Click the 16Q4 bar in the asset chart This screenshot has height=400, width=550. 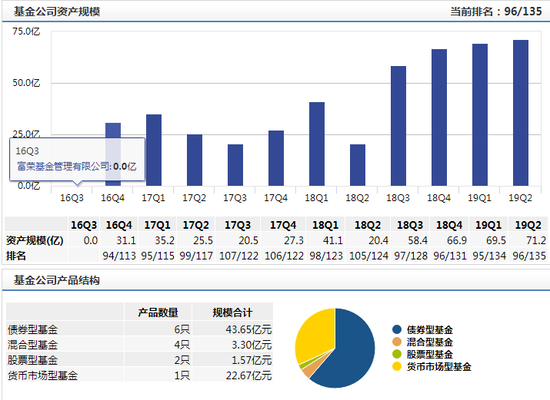(113, 154)
